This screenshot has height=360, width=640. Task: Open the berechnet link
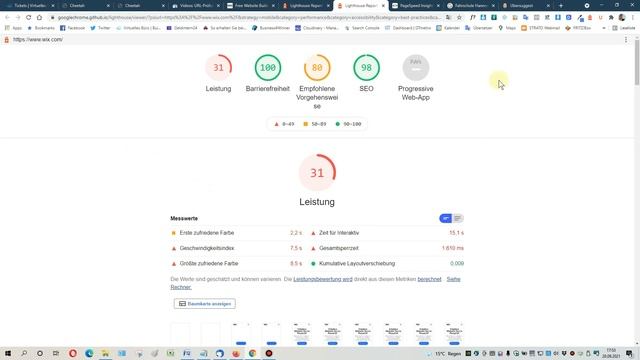[429, 279]
